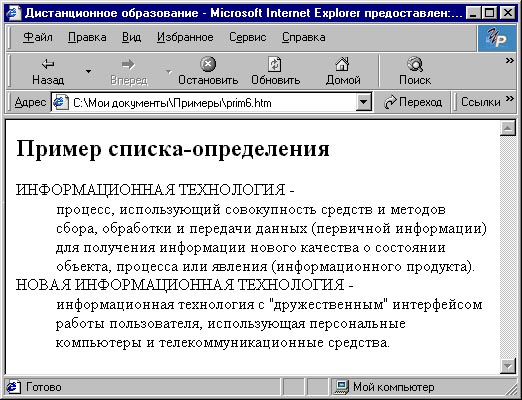The width and height of the screenshot is (522, 400).
Task: Click the Stop (Остановить) icon
Action: pyautogui.click(x=208, y=64)
